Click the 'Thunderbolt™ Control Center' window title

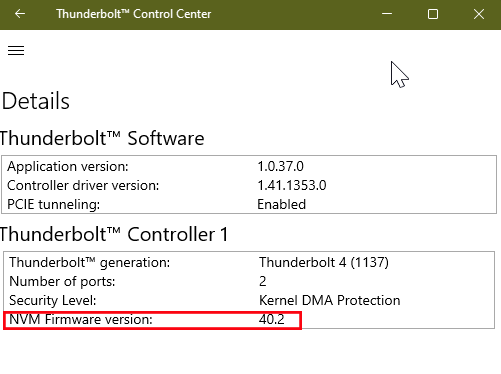tap(133, 14)
